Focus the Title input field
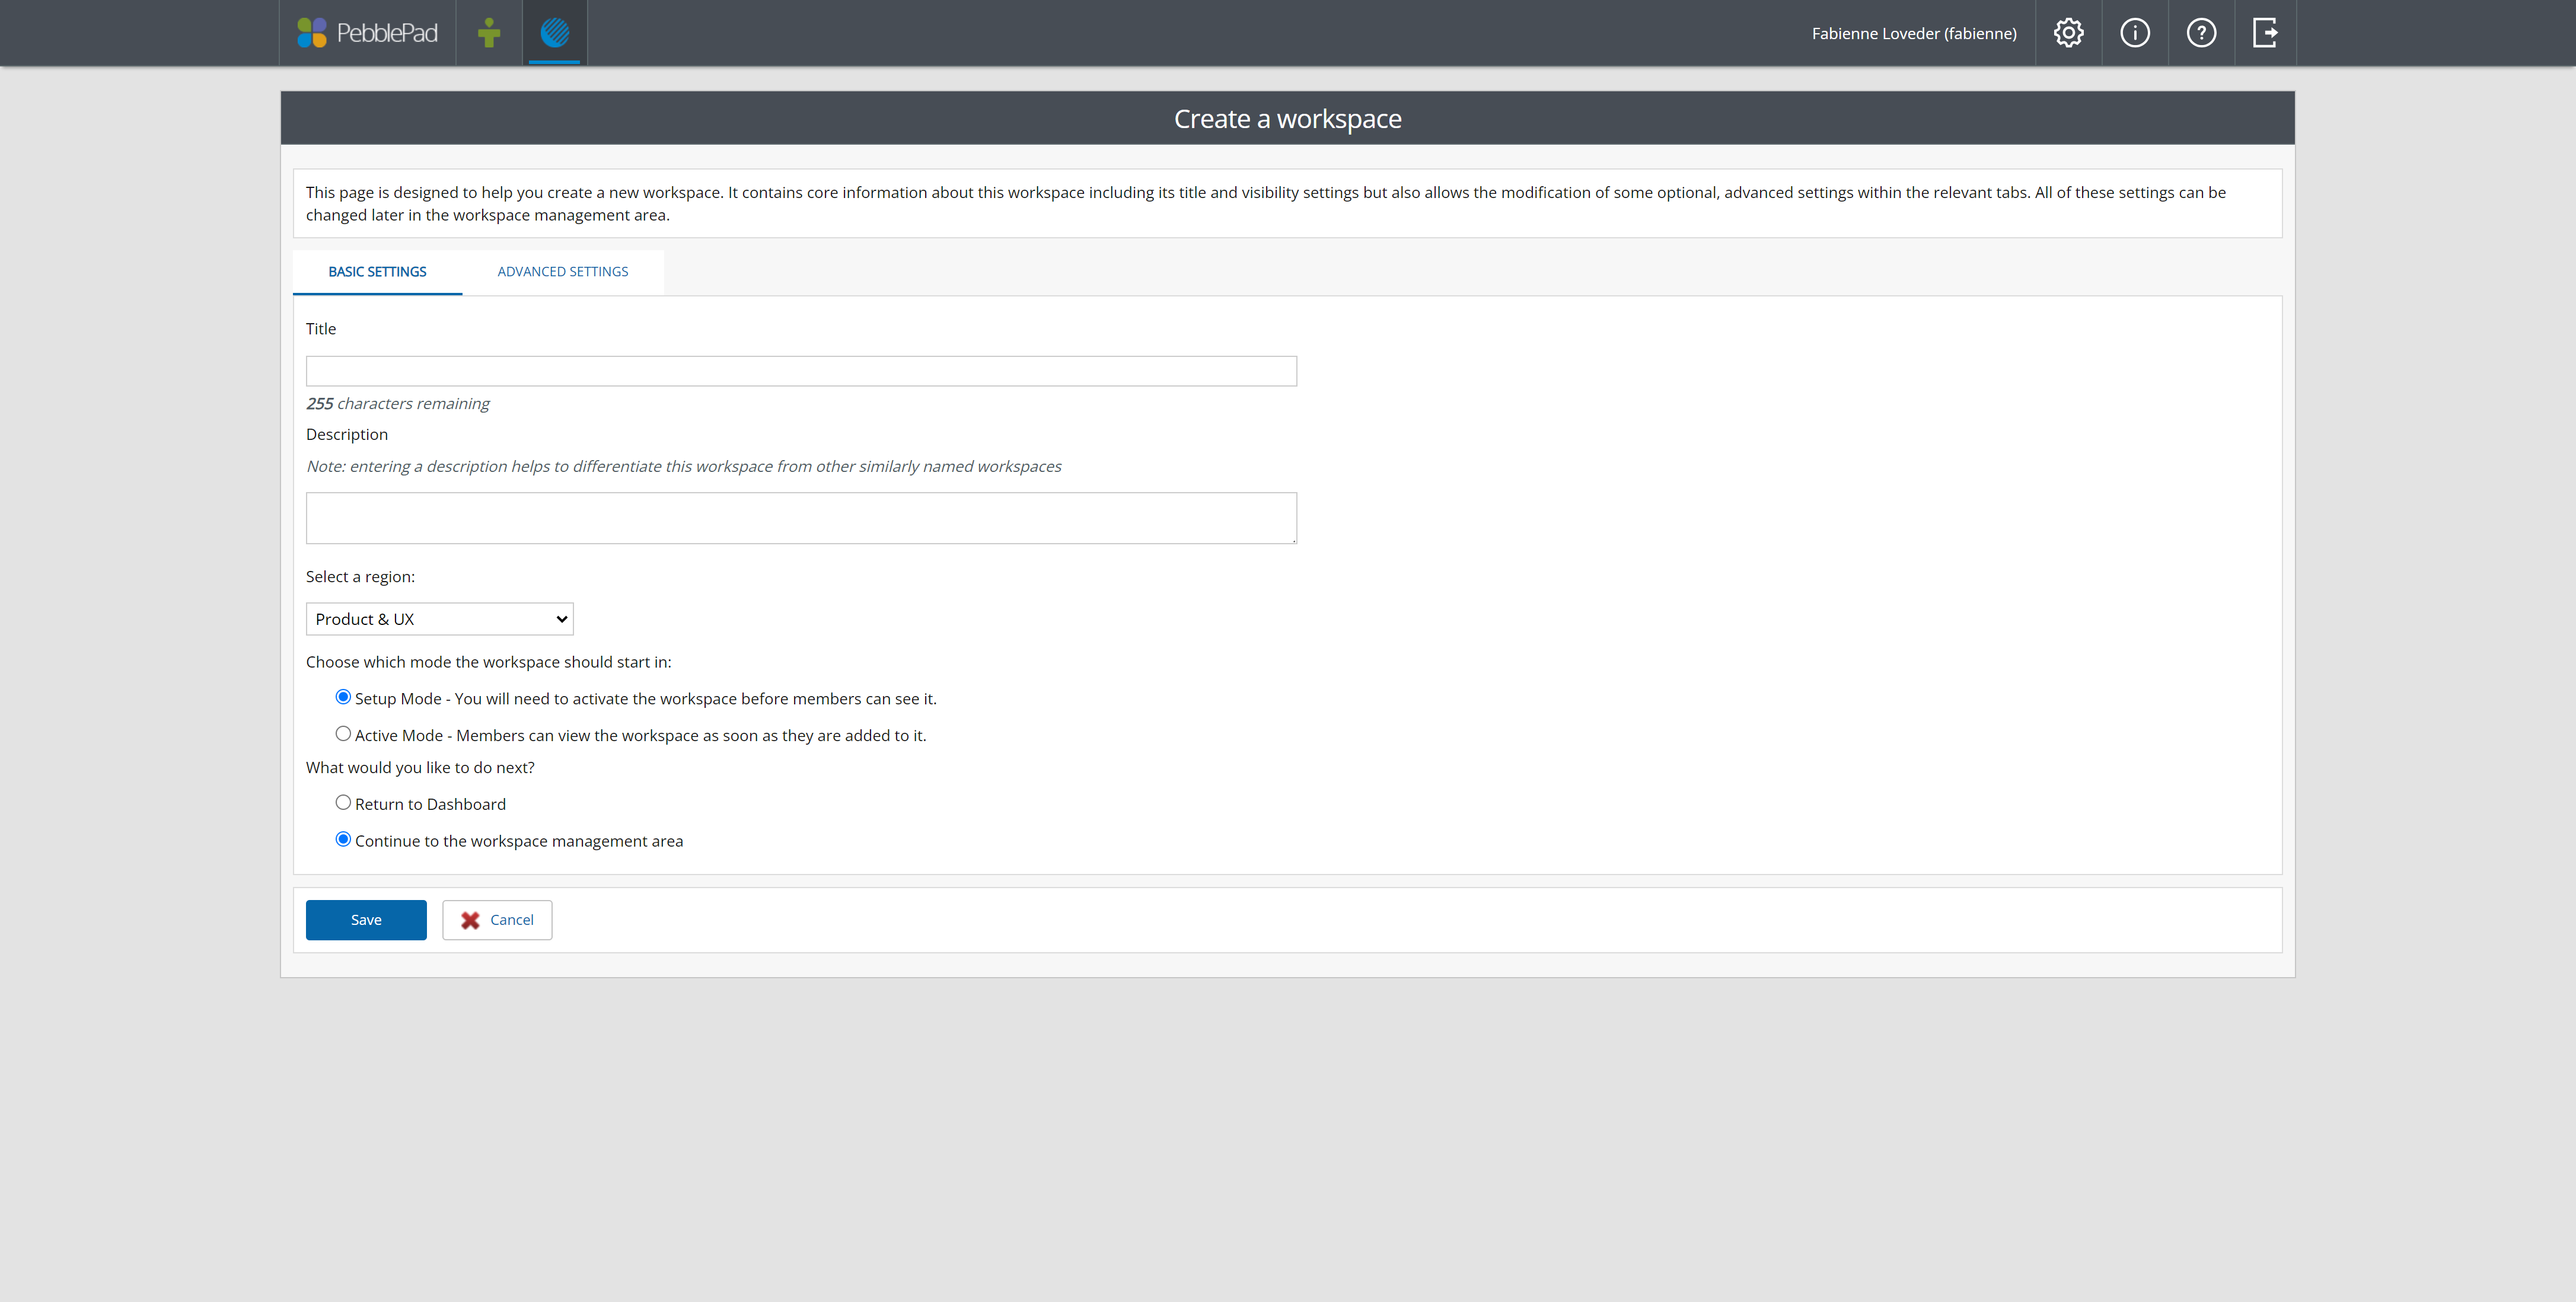The image size is (2576, 1302). point(801,371)
